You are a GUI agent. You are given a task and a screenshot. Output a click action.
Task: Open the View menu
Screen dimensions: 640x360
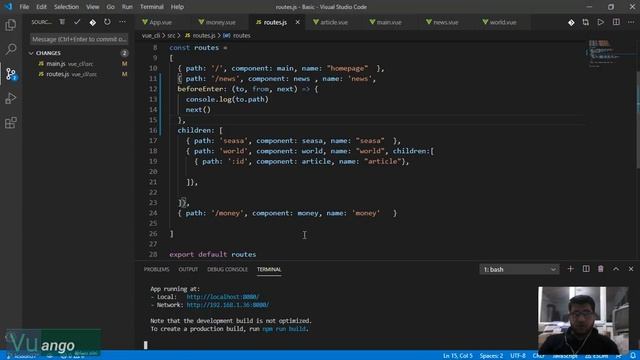[x=92, y=7]
